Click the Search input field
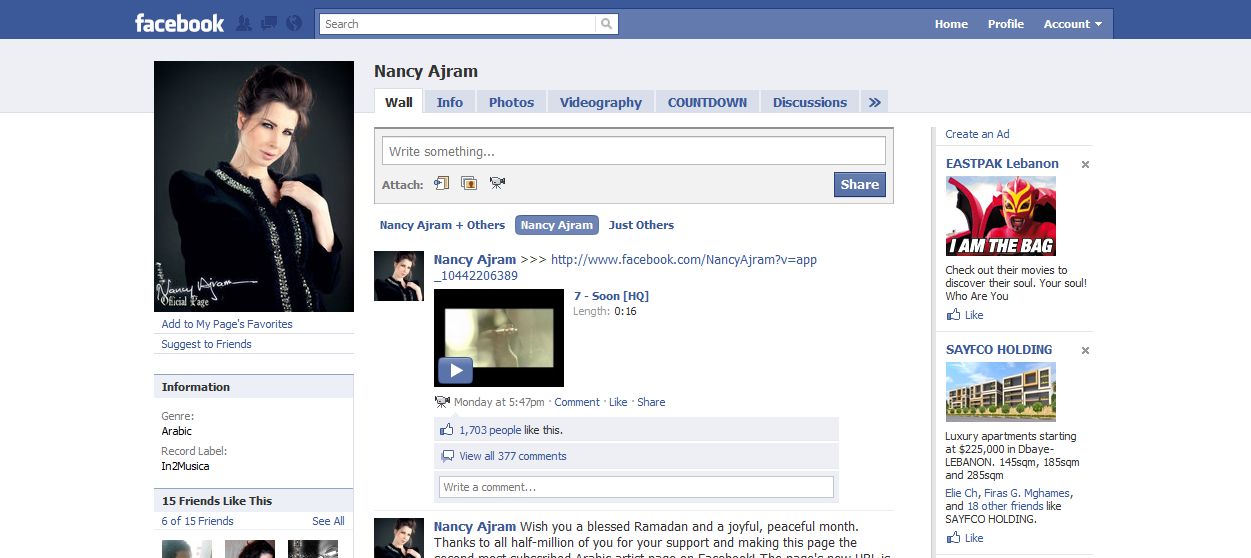1251x558 pixels. 458,24
